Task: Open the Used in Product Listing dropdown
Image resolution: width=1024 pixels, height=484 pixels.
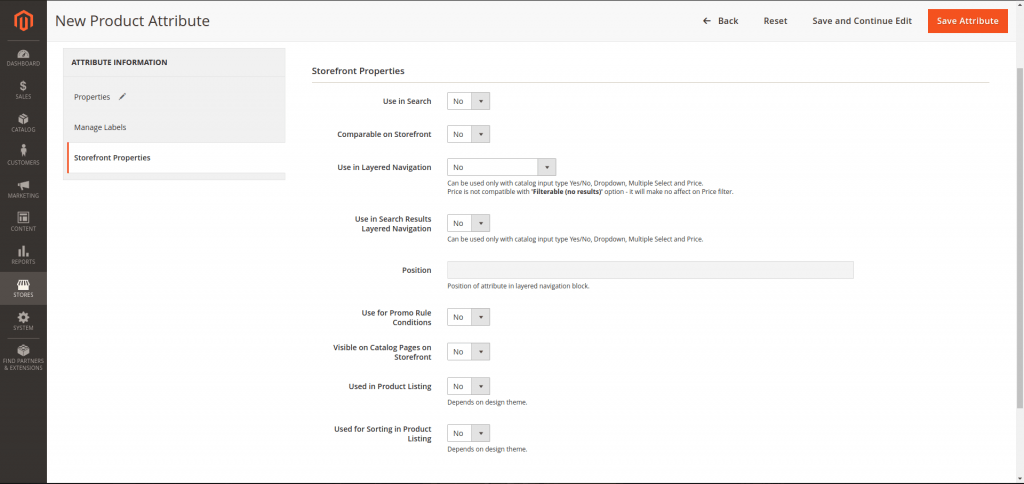Action: click(x=468, y=386)
